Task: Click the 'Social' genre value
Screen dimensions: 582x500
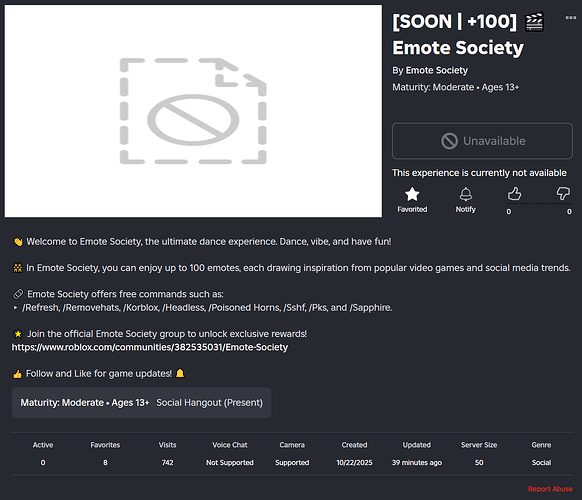Action: pos(541,463)
